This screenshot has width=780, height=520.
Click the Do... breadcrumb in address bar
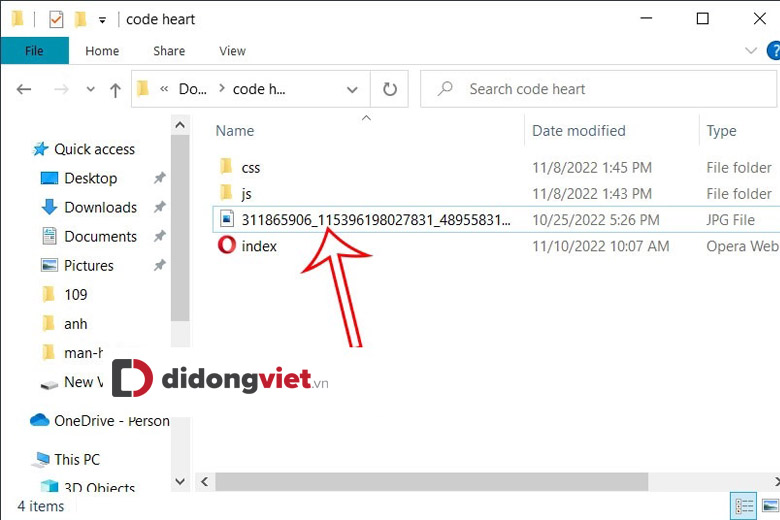193,89
